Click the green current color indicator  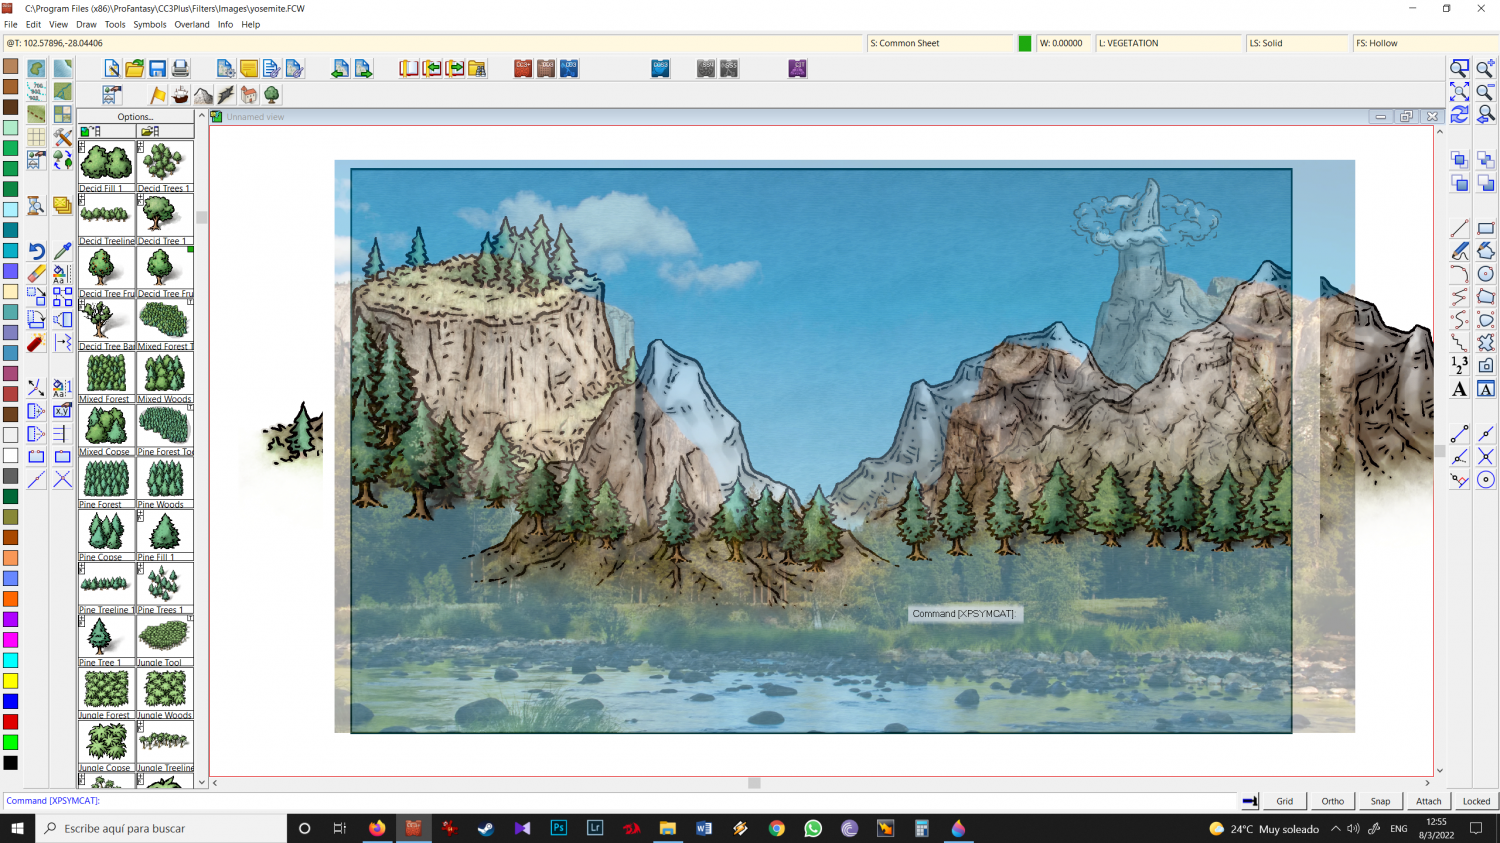coord(1025,43)
